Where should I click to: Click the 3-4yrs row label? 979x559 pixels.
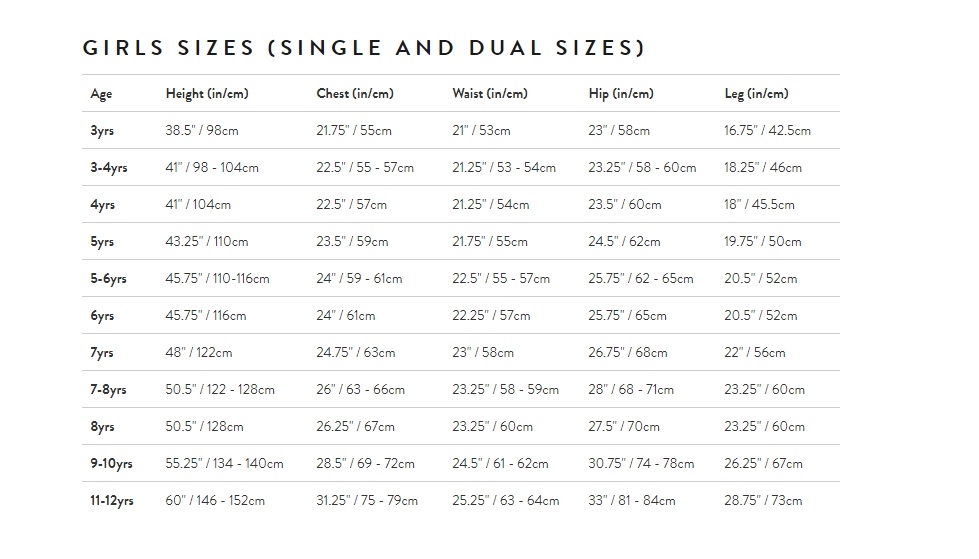109,167
